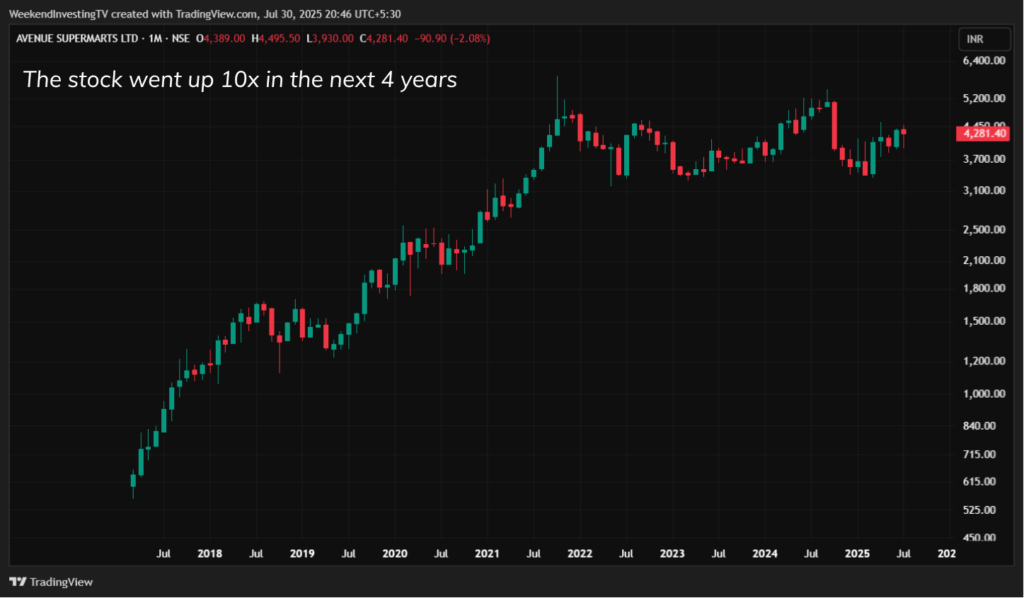
Task: Click the Jul label between 2018 and 2019
Action: pyautogui.click(x=256, y=554)
